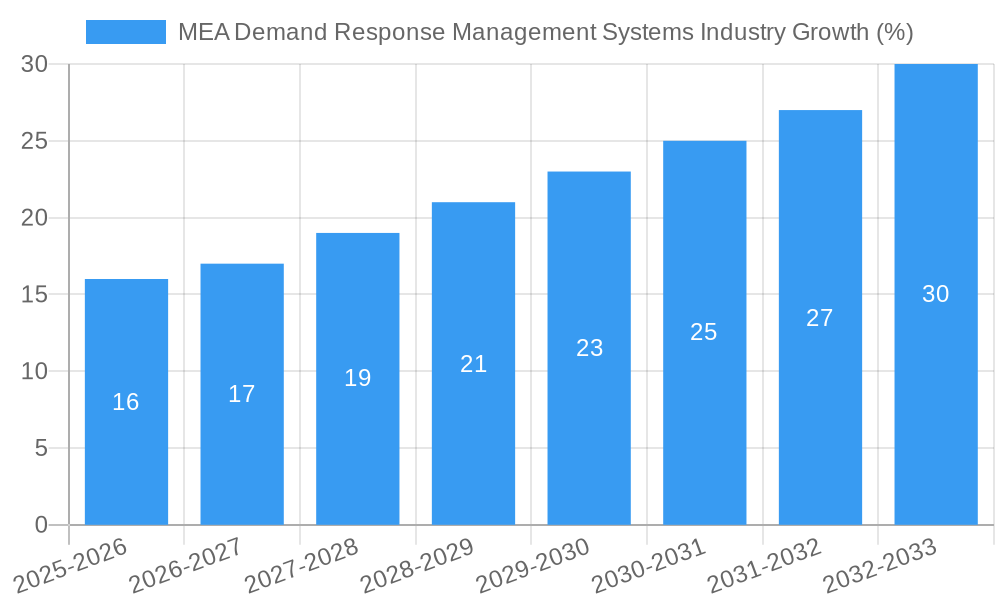Select the 2032-2033 bar labeled 30
Image resolution: width=1000 pixels, height=600 pixels.
pos(936,295)
